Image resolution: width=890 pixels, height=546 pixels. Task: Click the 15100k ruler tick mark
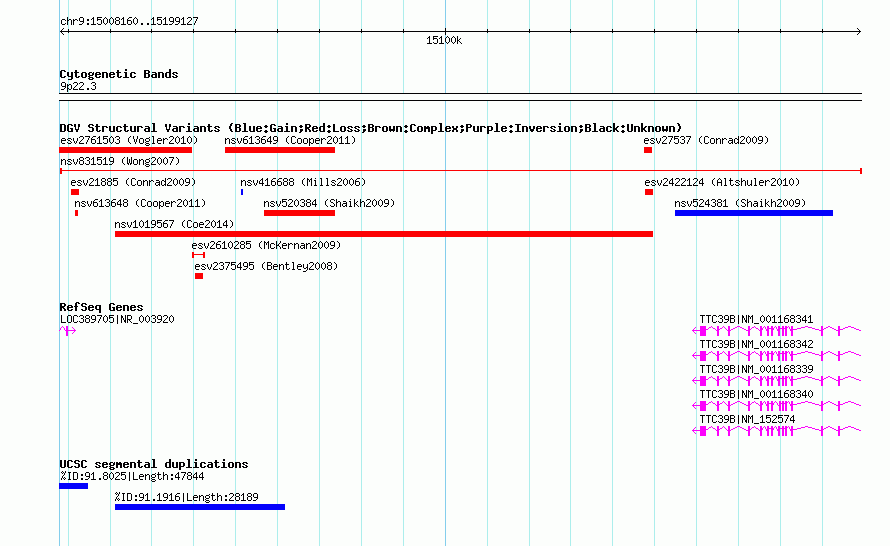tap(445, 31)
